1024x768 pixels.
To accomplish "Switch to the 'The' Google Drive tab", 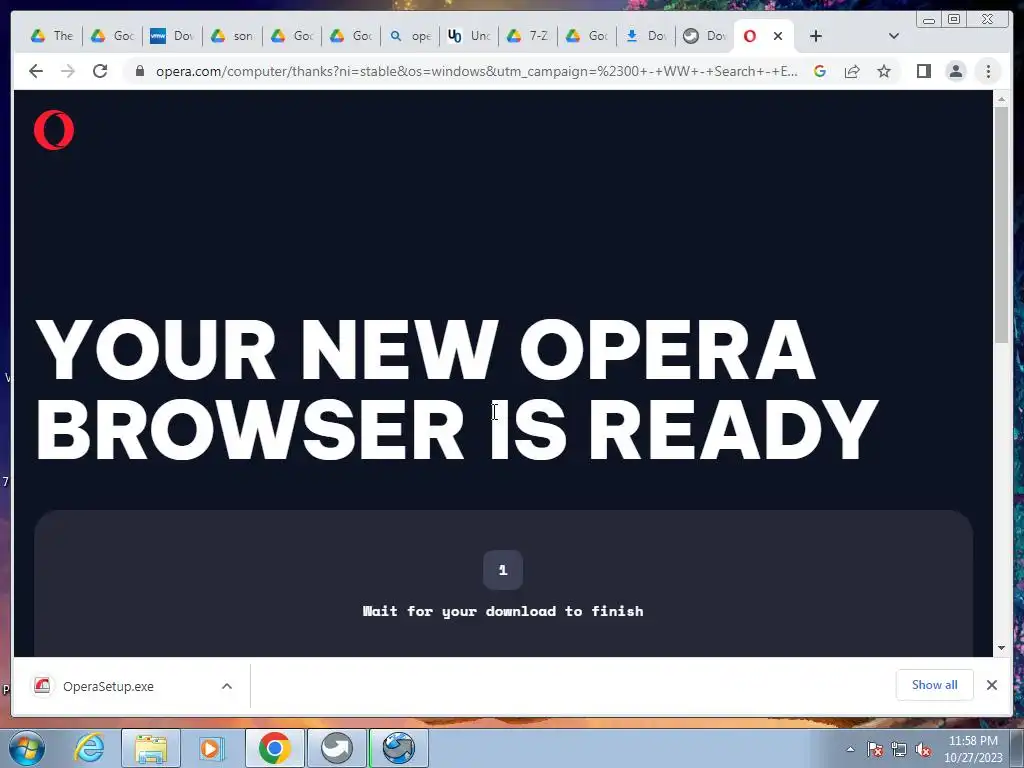I will coord(52,37).
